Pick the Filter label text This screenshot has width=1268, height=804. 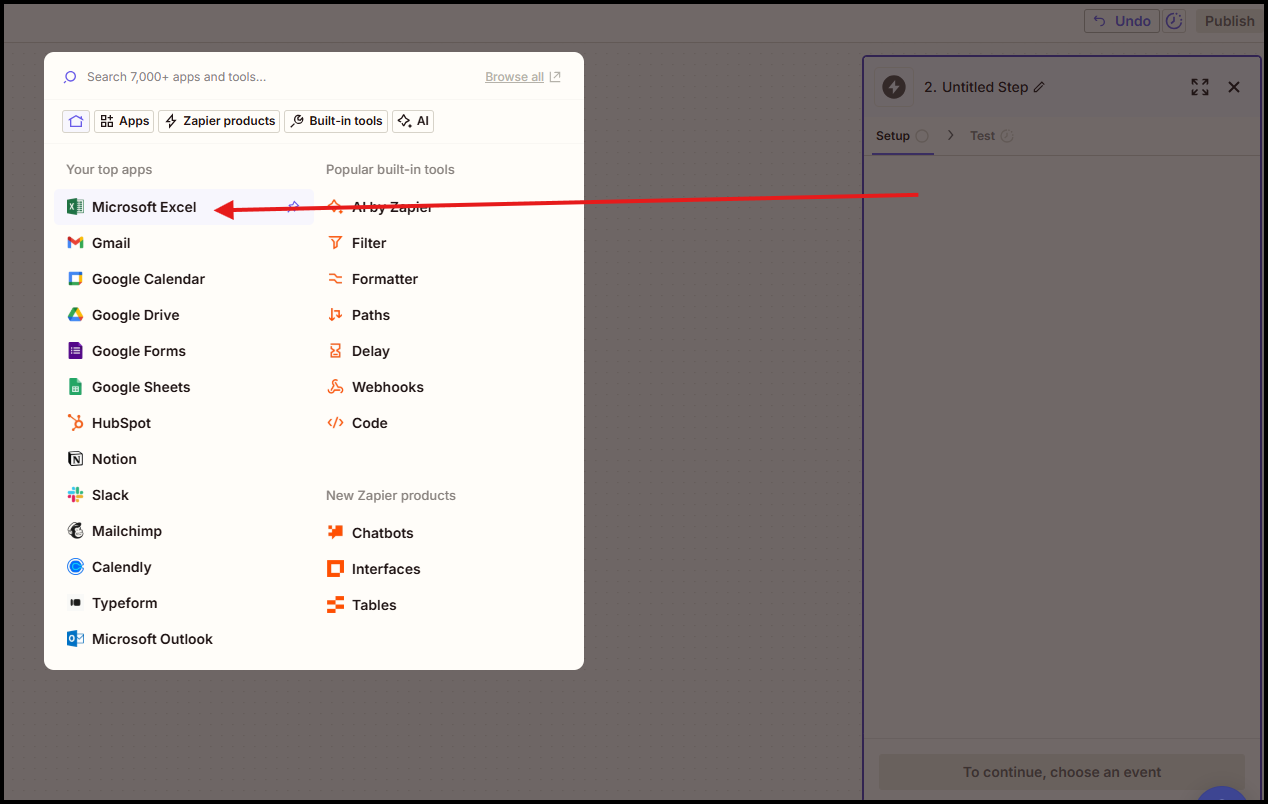pos(369,243)
